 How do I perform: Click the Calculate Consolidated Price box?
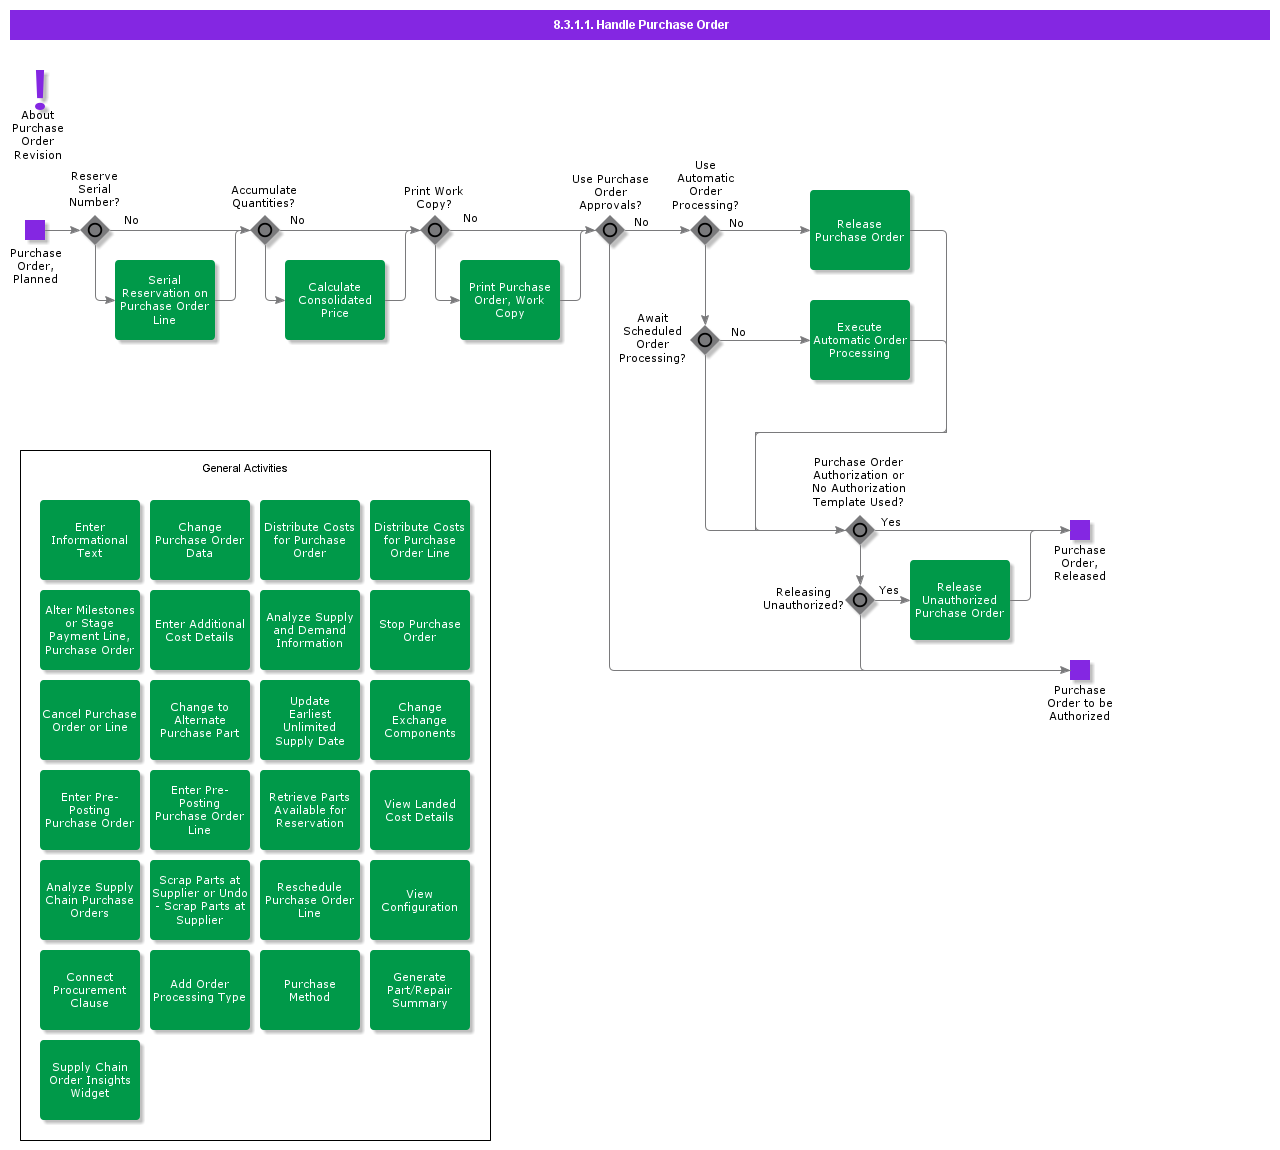tap(335, 300)
